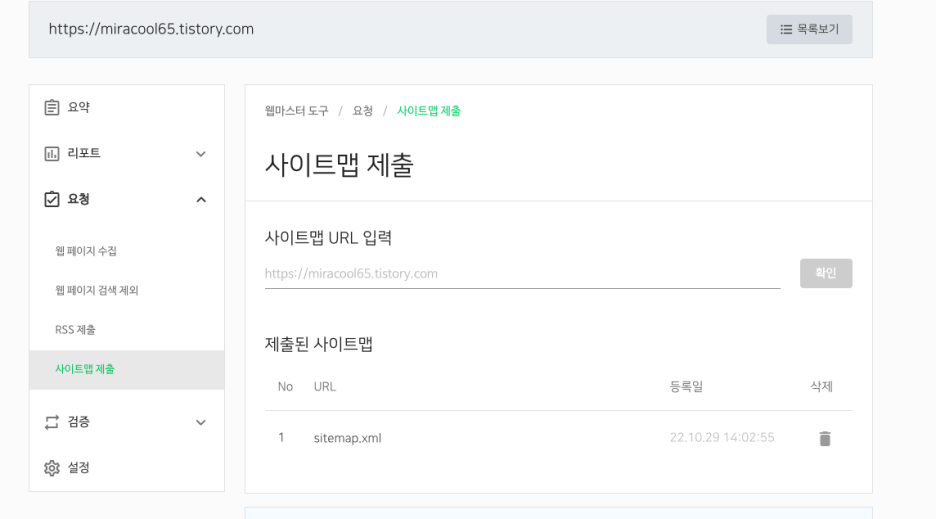Click the URL column header

[x=325, y=387]
